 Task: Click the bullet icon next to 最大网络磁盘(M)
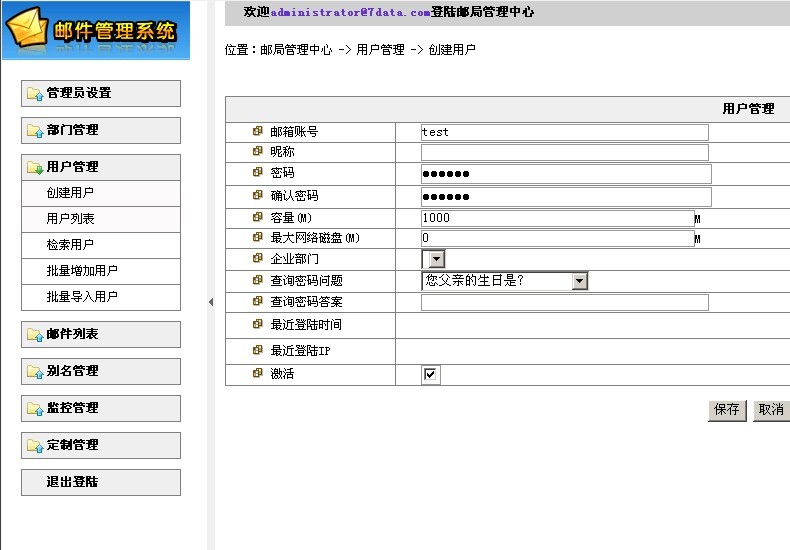pyautogui.click(x=257, y=237)
